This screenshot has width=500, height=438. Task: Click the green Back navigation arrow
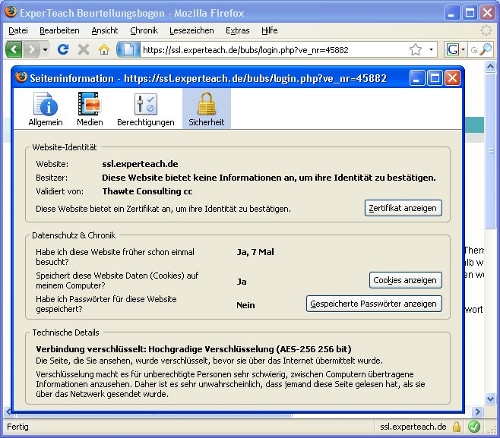(x=14, y=50)
